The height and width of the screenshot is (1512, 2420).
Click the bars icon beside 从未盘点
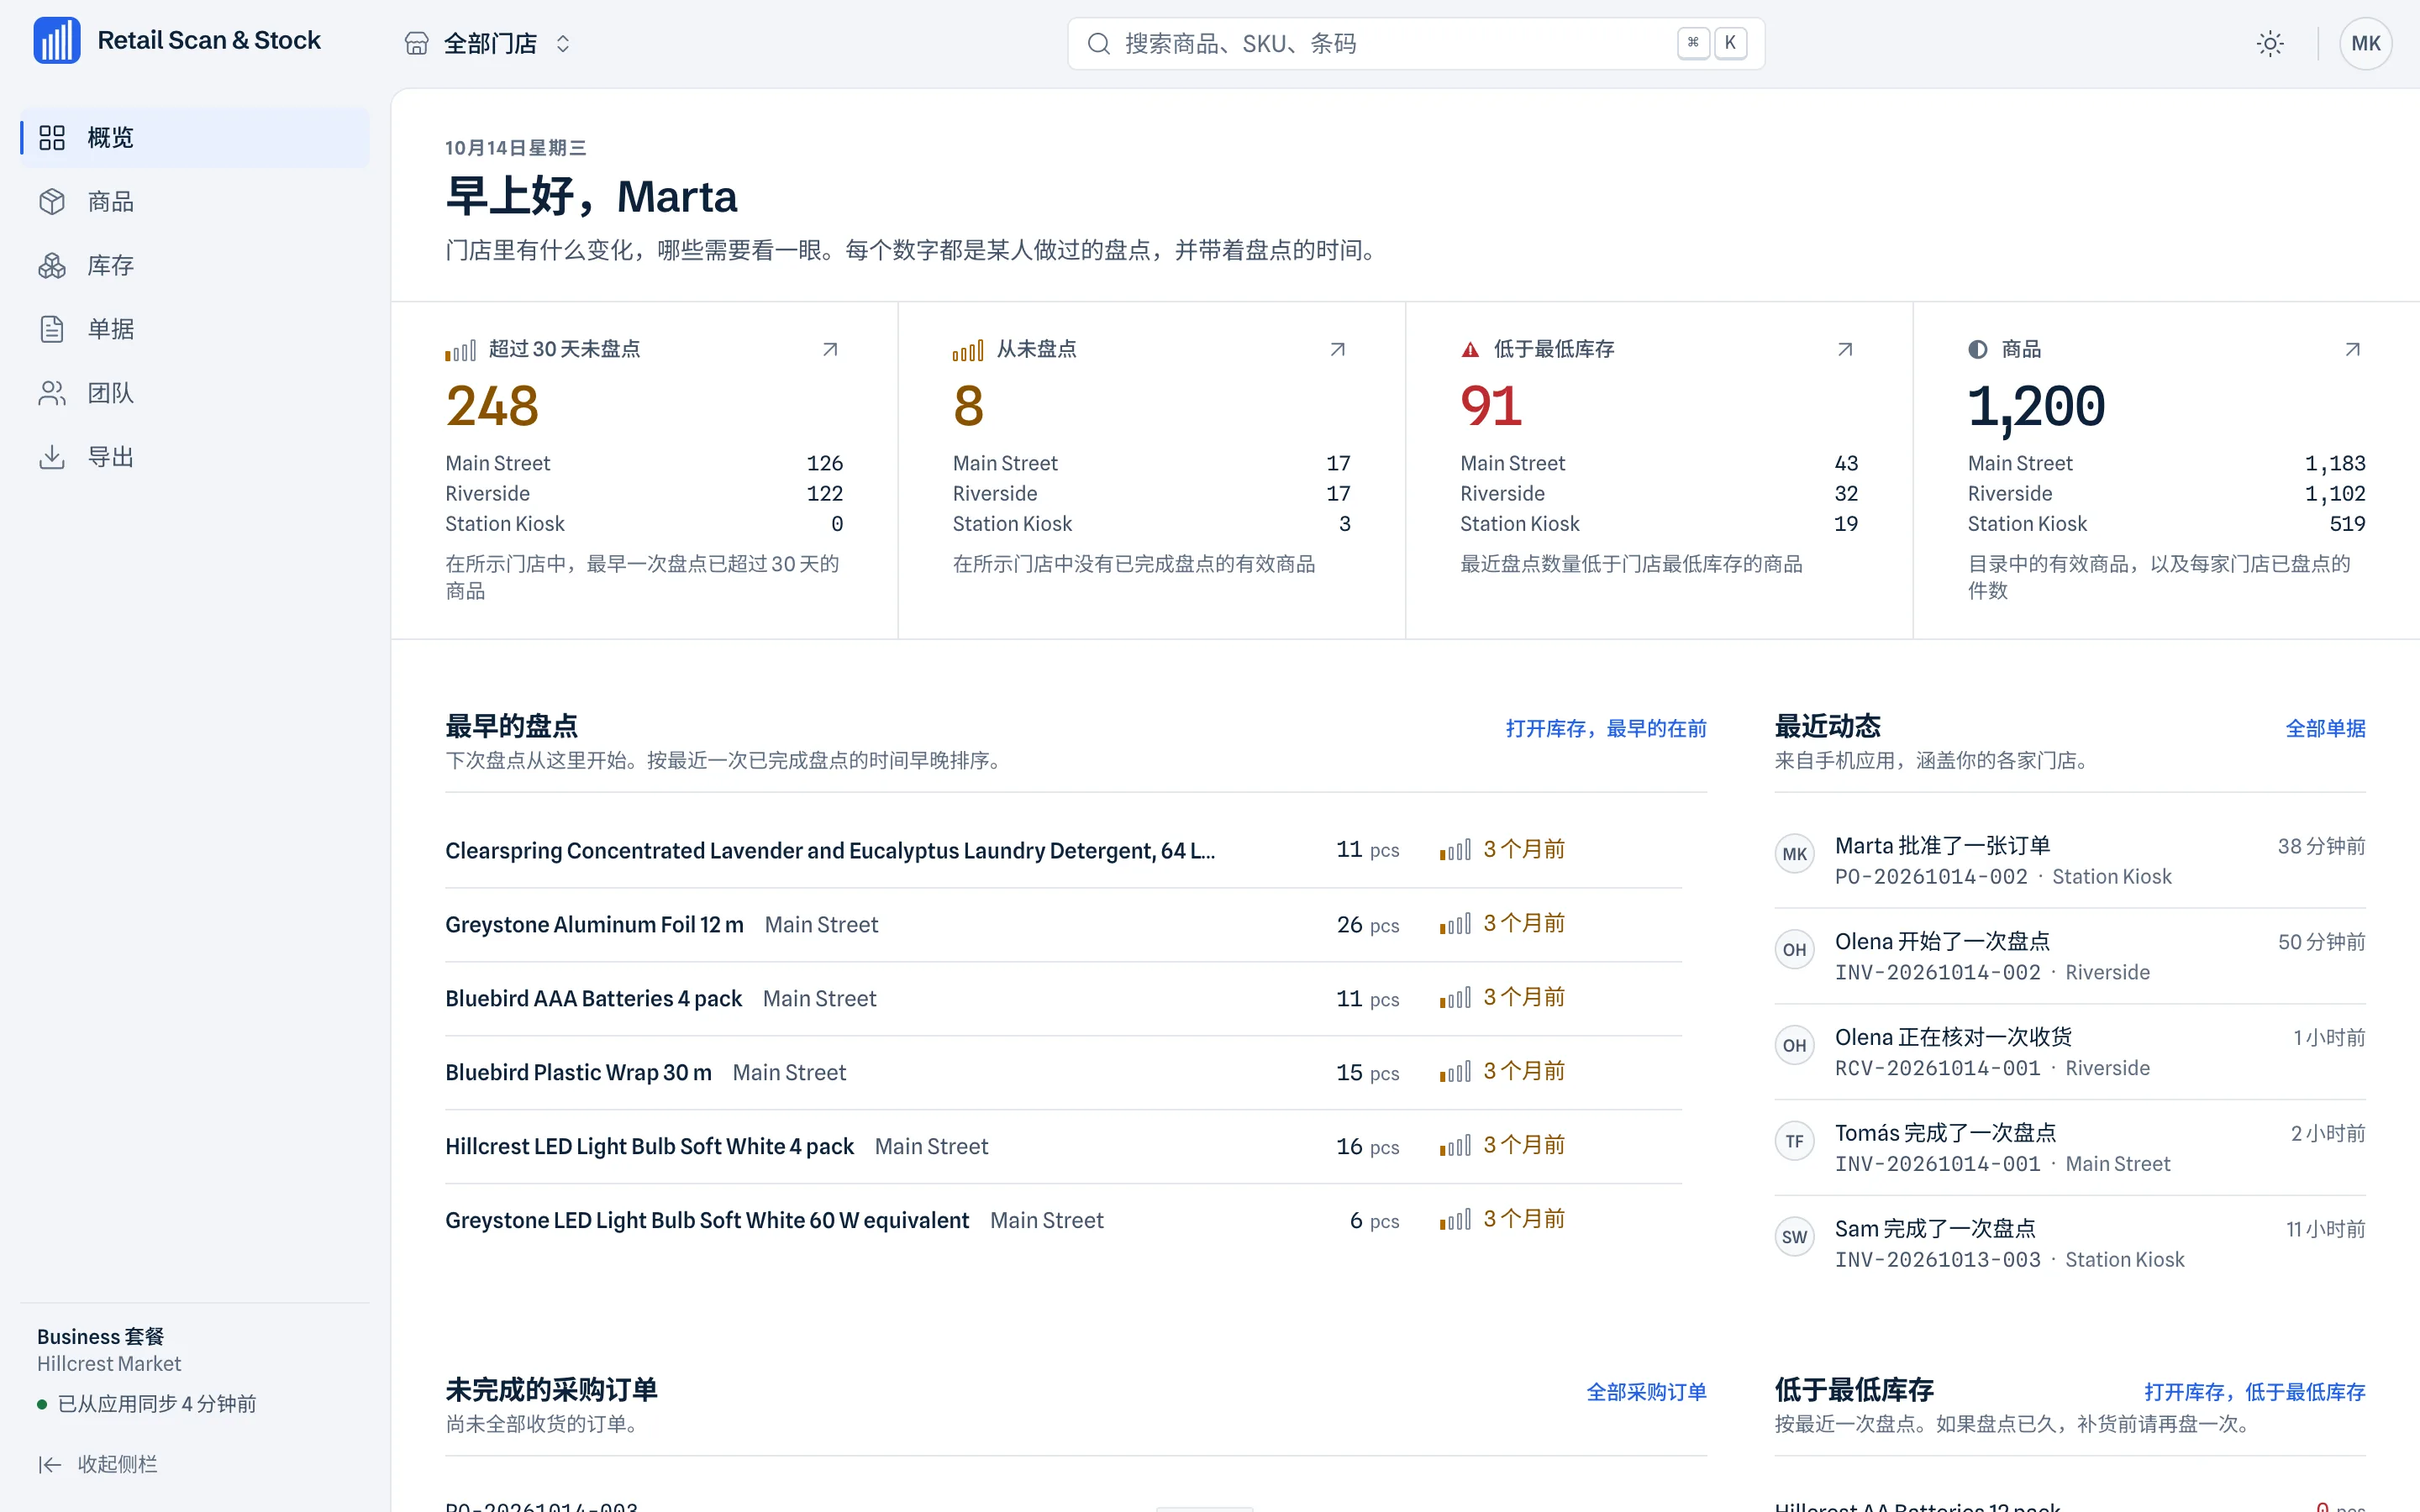(968, 351)
